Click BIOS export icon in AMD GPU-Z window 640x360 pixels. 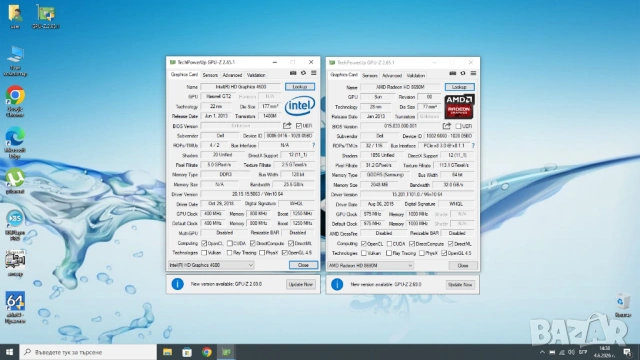pyautogui.click(x=447, y=126)
